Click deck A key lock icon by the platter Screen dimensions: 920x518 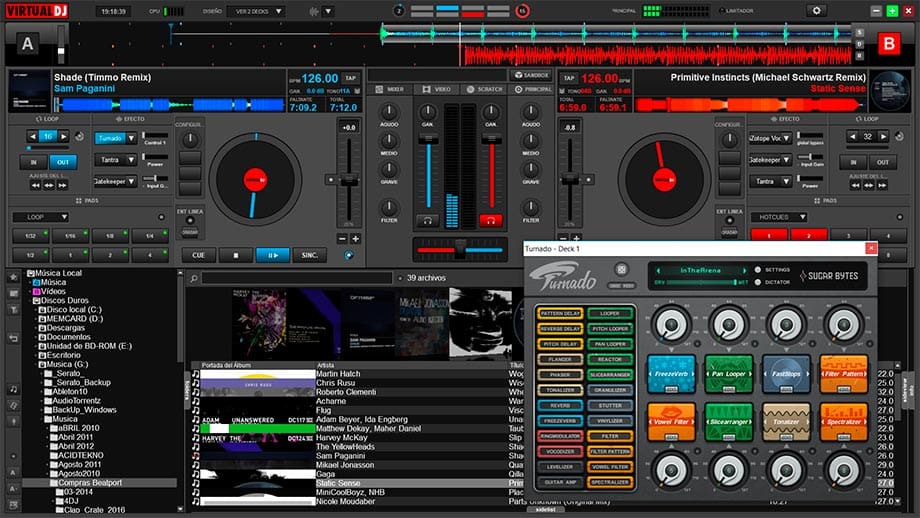[349, 255]
